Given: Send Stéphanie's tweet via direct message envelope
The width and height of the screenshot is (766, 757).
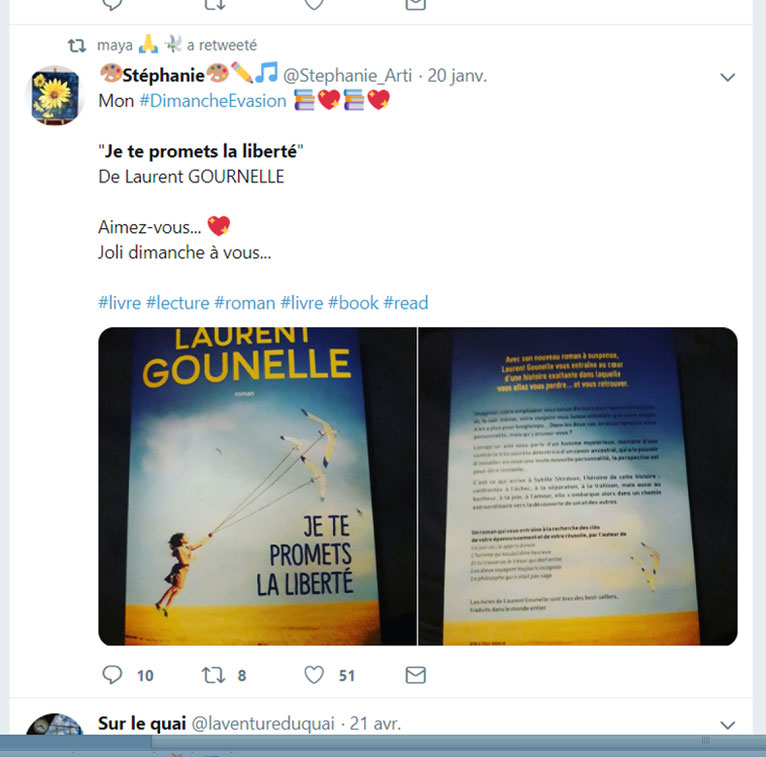Looking at the screenshot, I should pyautogui.click(x=416, y=675).
